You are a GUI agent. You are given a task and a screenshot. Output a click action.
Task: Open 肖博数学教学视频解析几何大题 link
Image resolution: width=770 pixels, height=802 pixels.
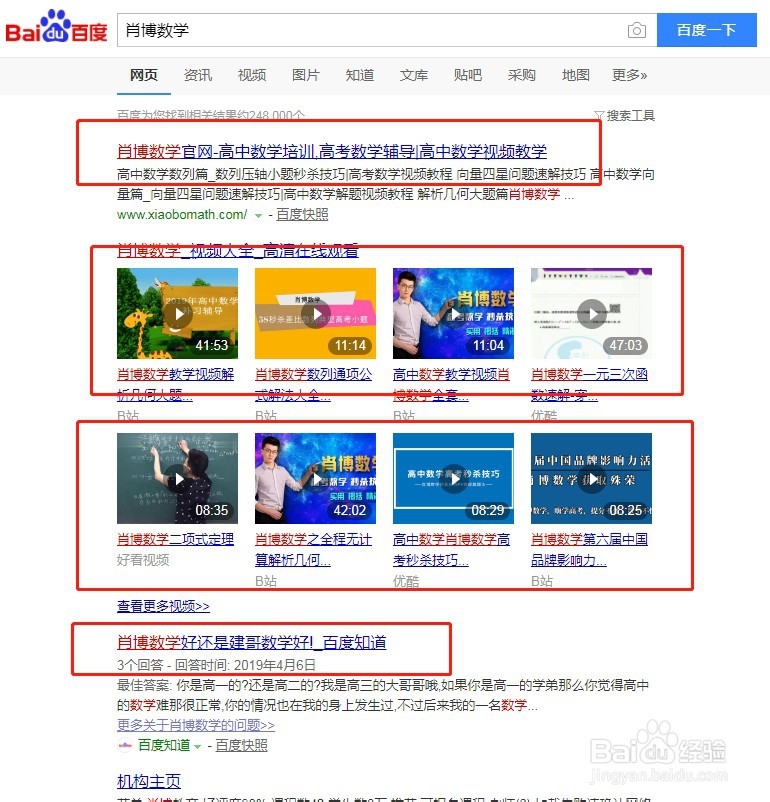click(x=175, y=385)
